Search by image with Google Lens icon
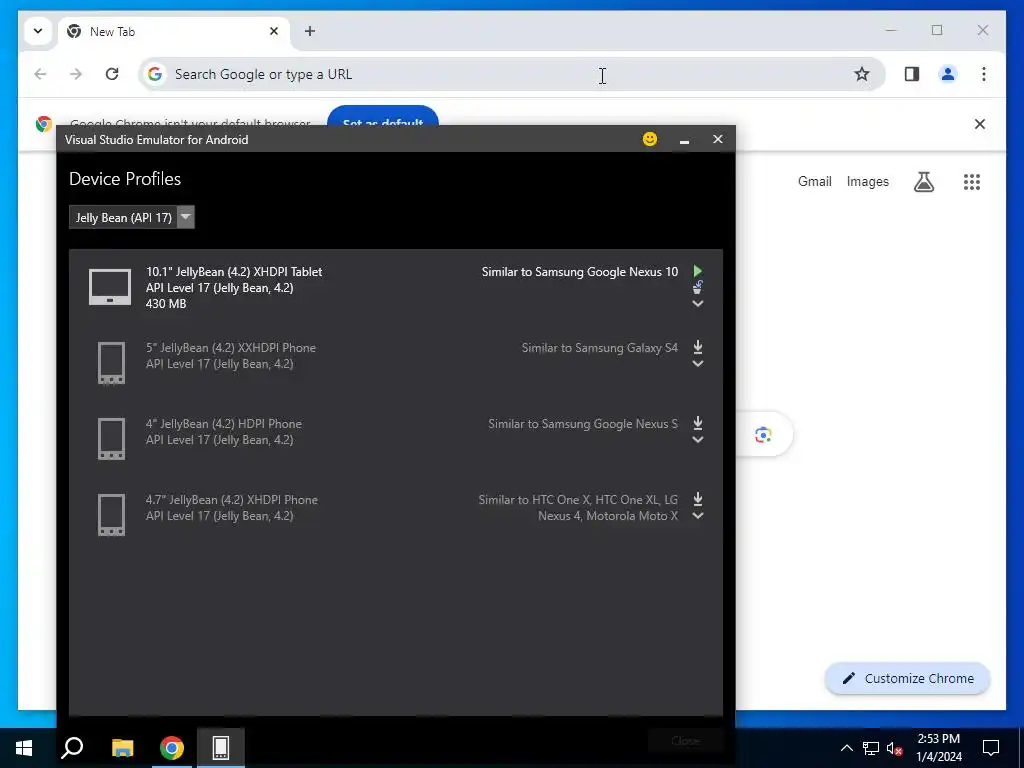This screenshot has width=1024, height=768. click(x=763, y=434)
